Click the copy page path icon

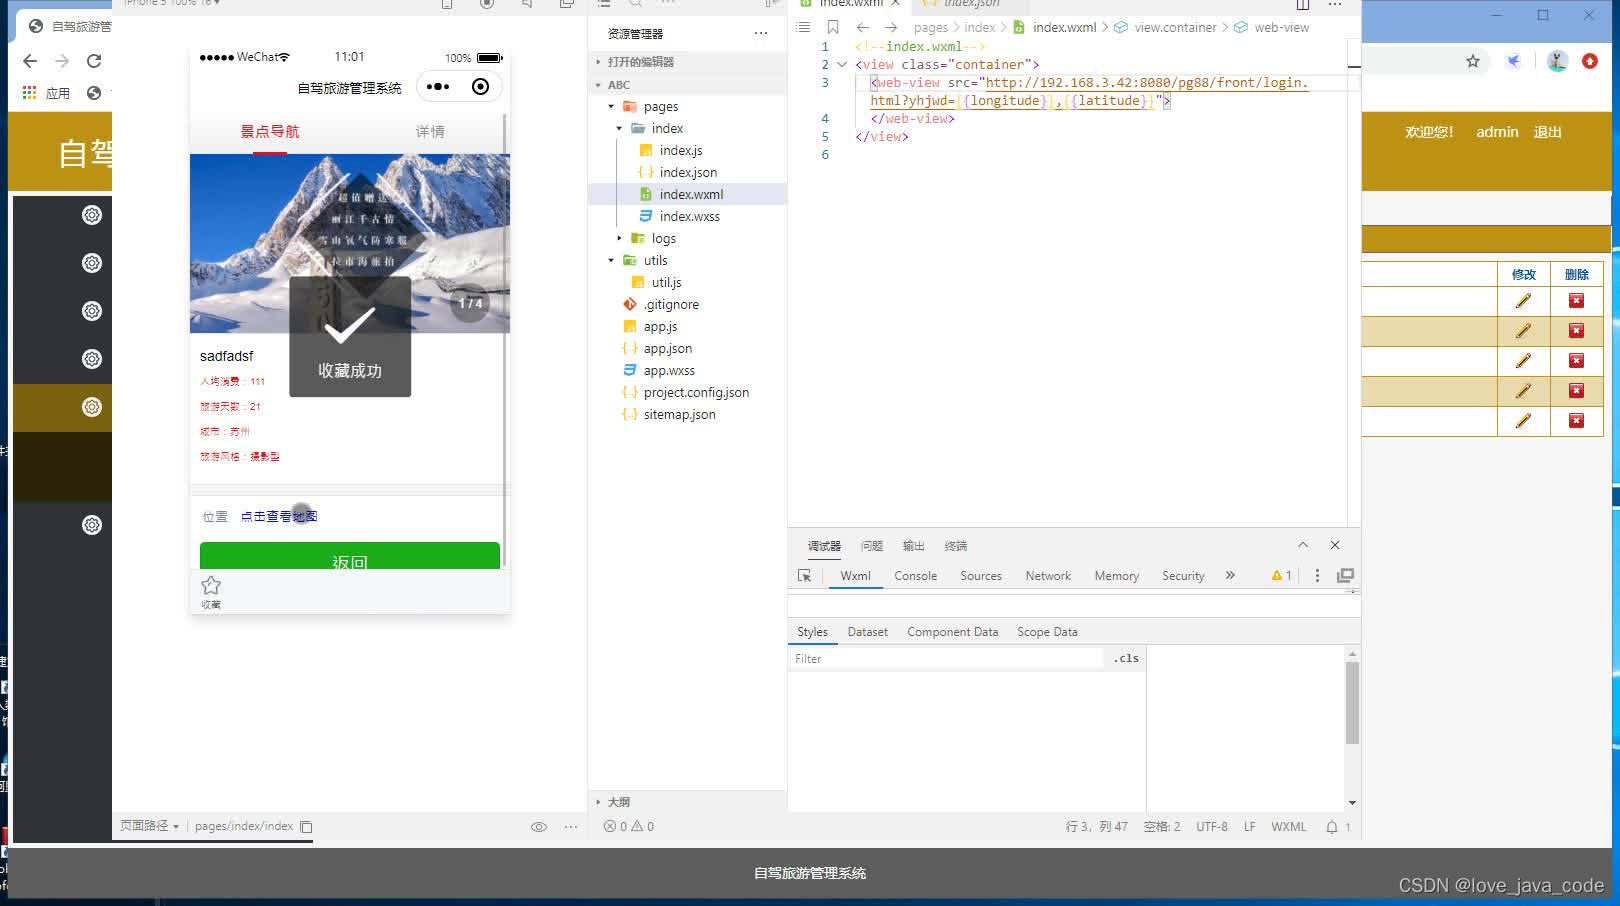pos(306,827)
